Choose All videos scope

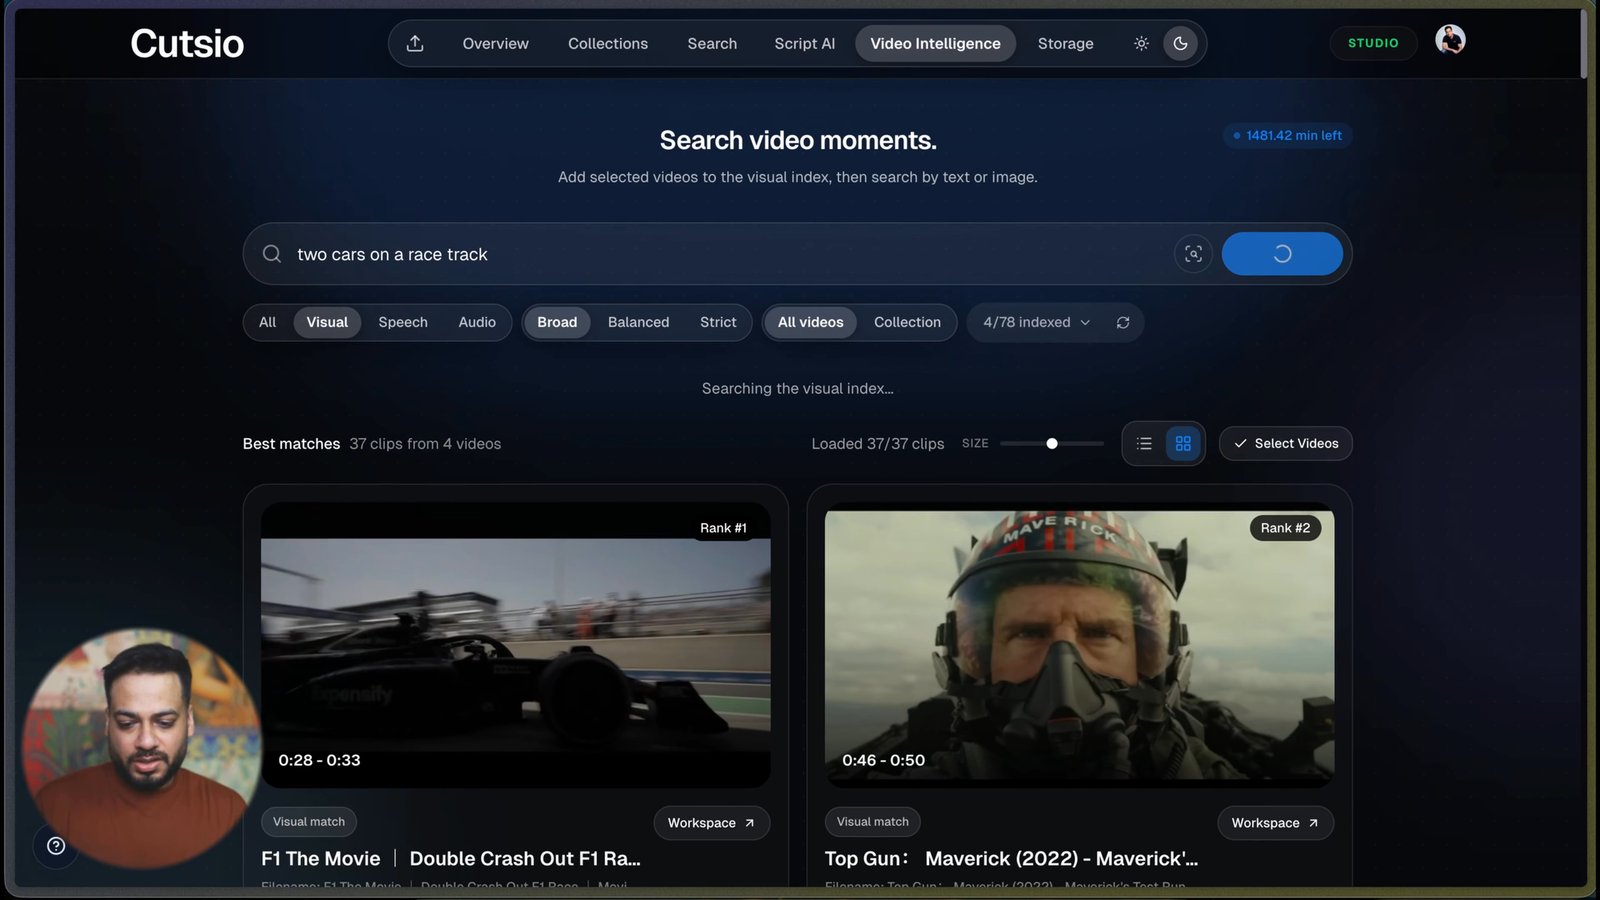point(811,322)
